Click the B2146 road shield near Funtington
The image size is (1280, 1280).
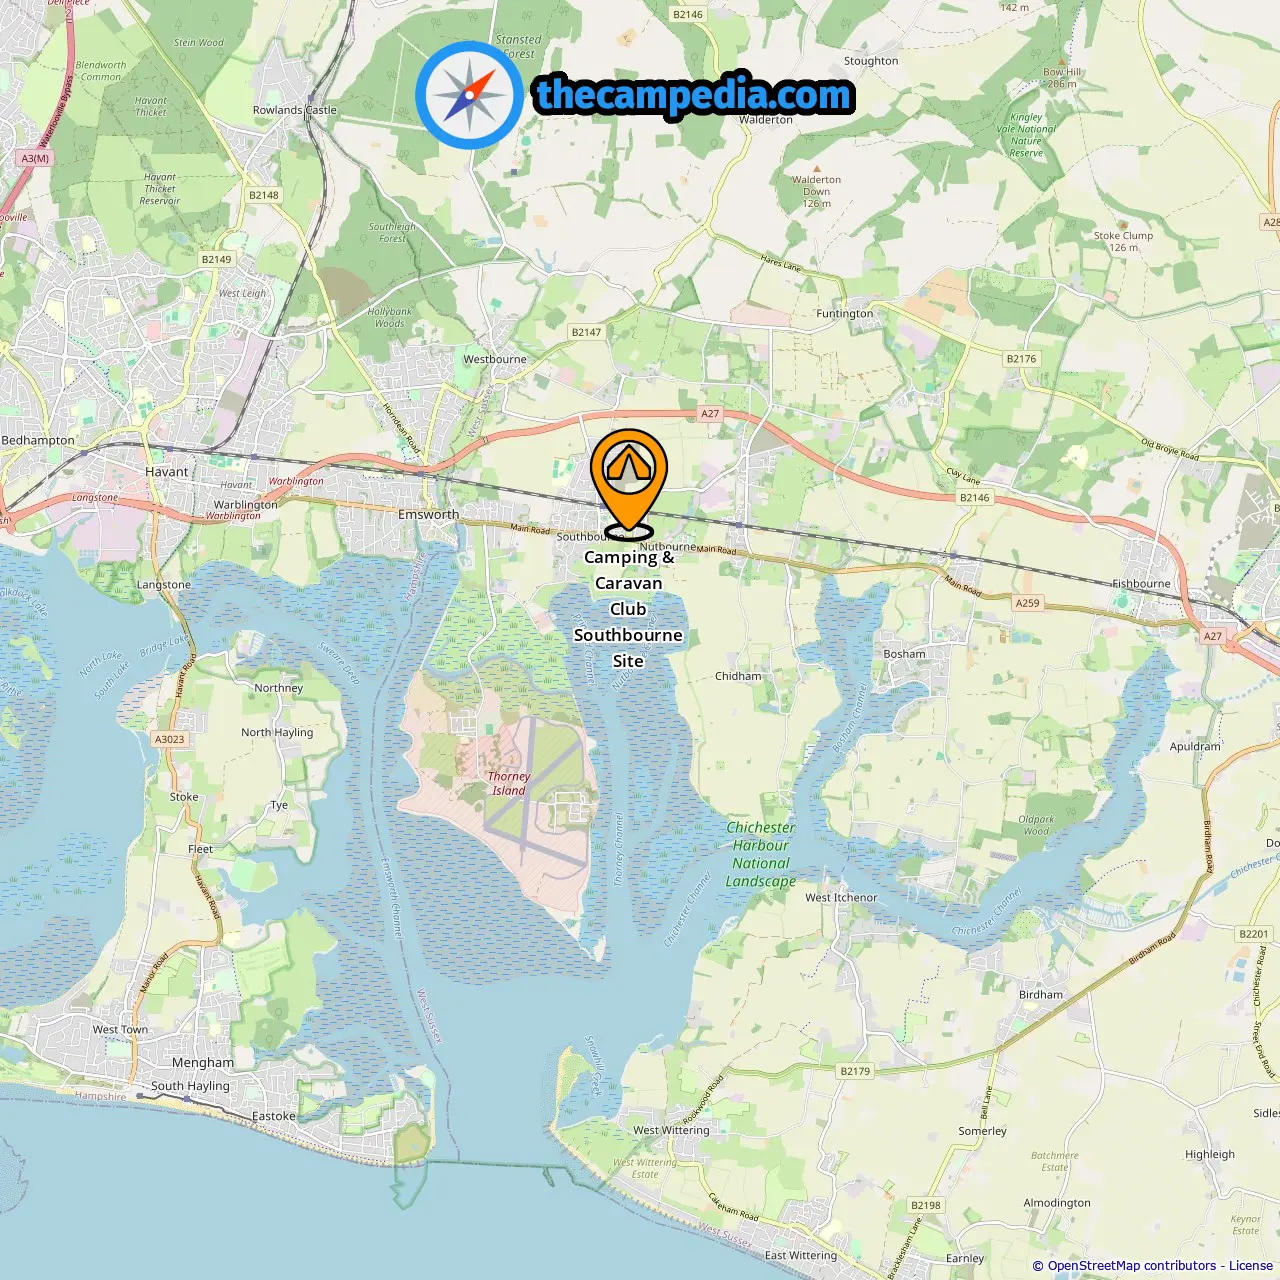point(975,497)
